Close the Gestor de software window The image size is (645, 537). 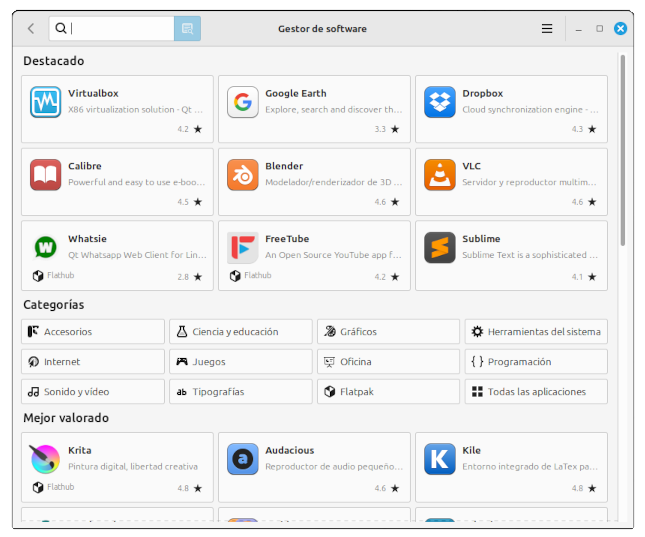click(620, 28)
